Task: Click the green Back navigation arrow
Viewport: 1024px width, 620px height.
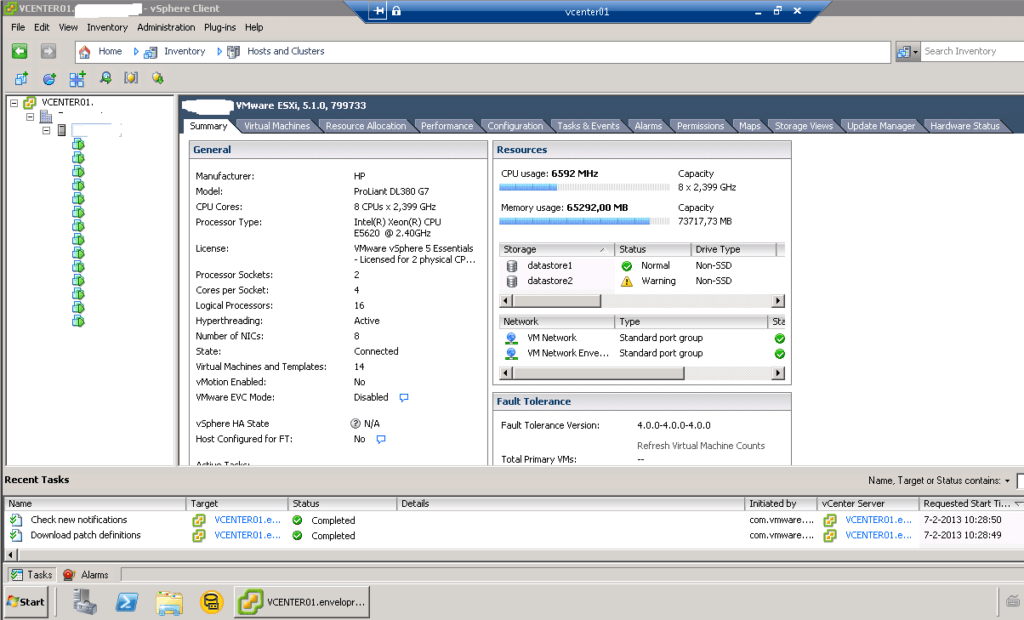Action: pos(20,51)
